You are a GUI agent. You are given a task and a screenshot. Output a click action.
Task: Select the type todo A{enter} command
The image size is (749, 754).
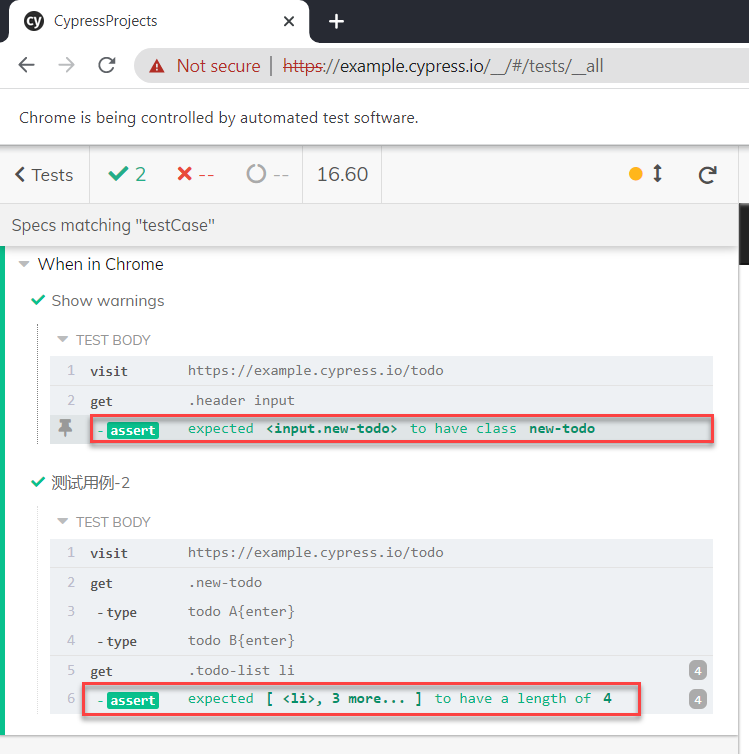(x=381, y=612)
